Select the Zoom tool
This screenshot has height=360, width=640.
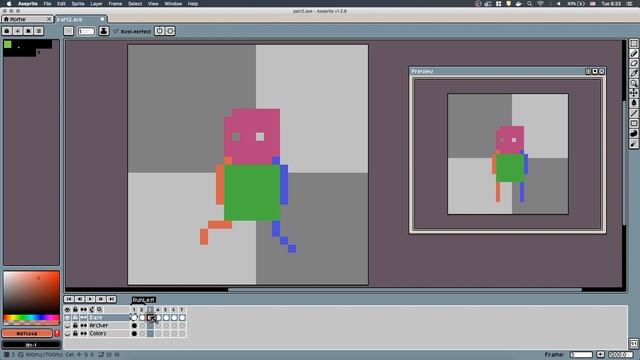point(633,83)
